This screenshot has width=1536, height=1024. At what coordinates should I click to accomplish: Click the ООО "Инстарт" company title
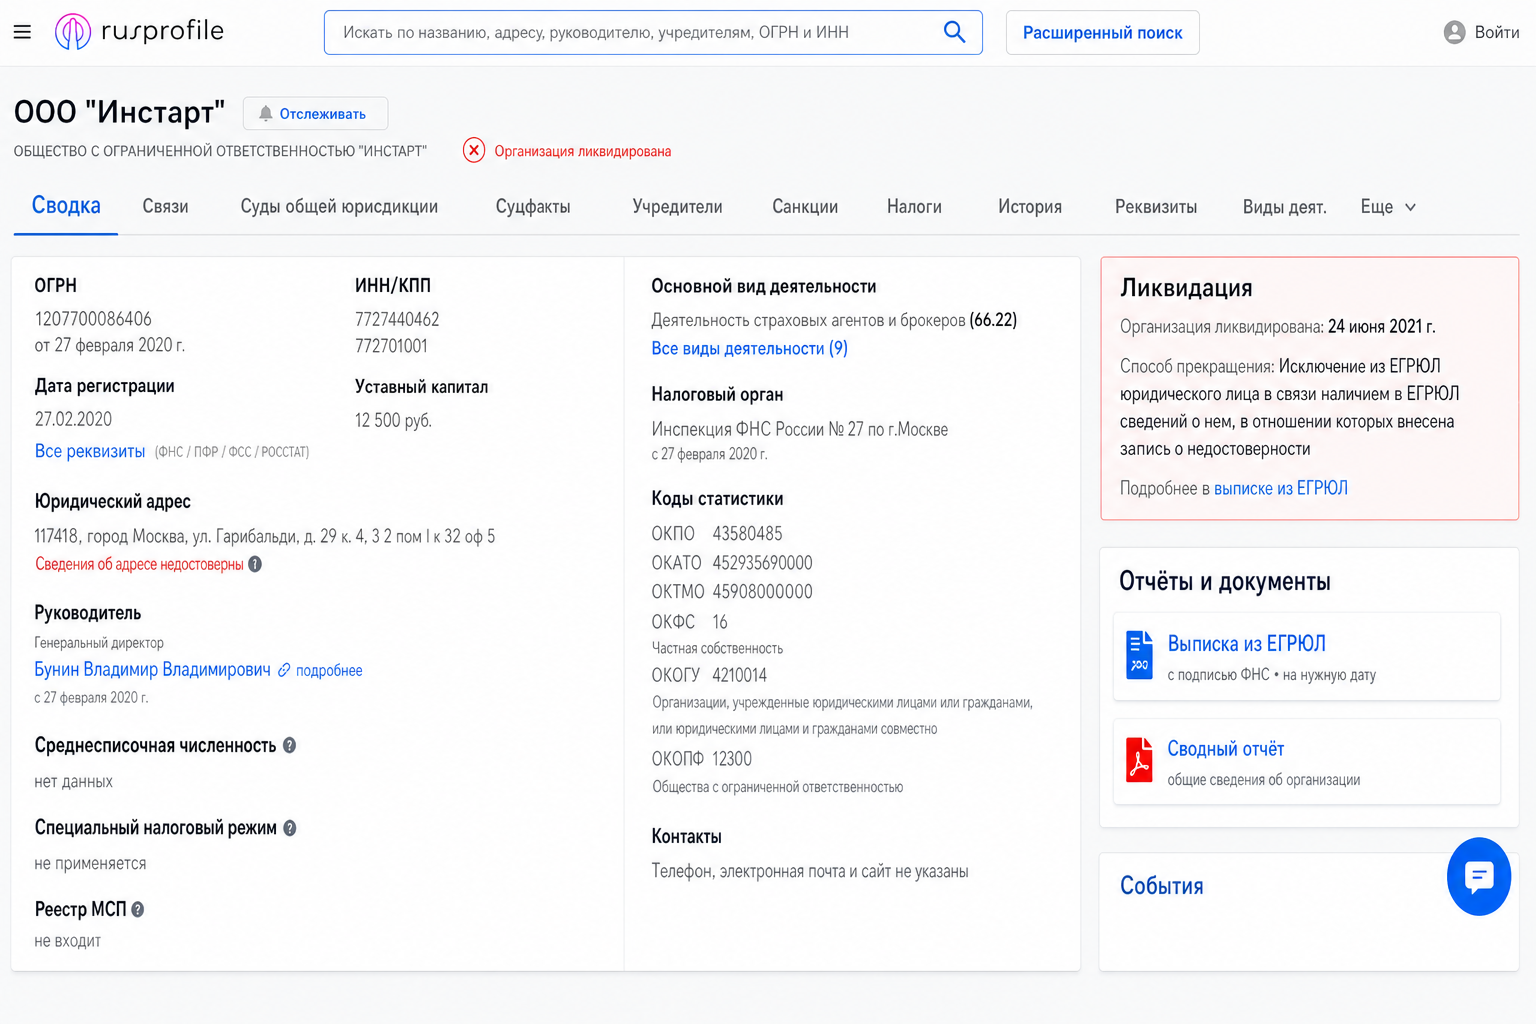119,112
